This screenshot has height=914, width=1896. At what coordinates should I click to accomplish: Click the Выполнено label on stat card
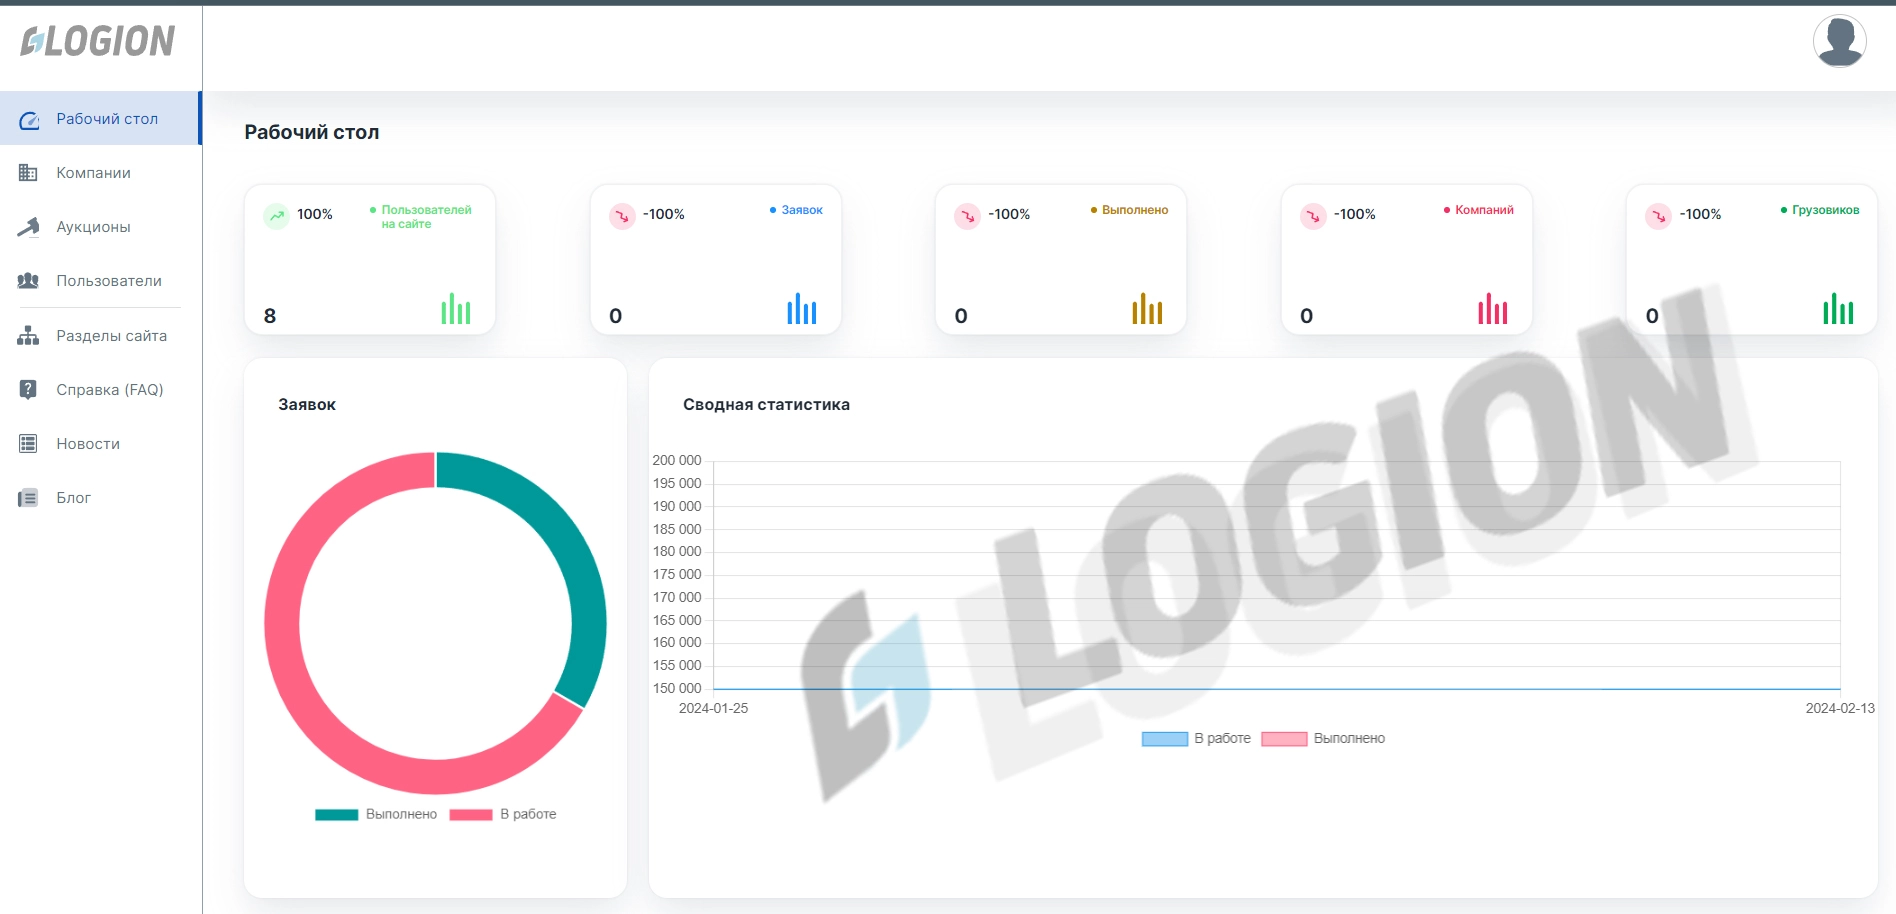pyautogui.click(x=1135, y=210)
